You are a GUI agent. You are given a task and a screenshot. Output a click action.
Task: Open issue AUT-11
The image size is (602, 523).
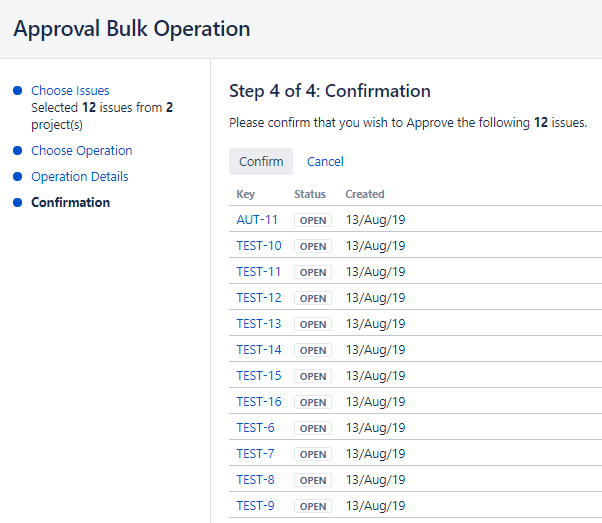[x=257, y=220]
